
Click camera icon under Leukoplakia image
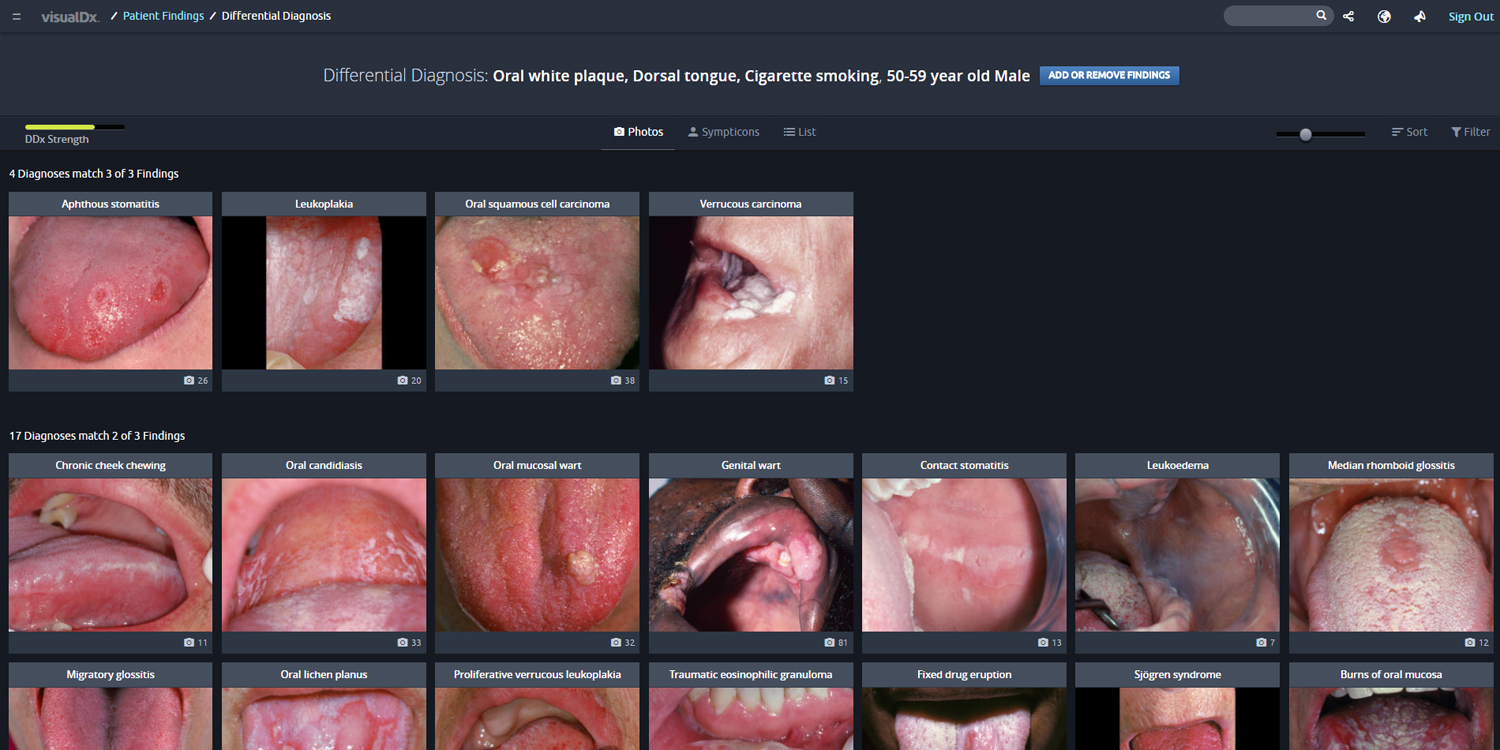(x=403, y=381)
